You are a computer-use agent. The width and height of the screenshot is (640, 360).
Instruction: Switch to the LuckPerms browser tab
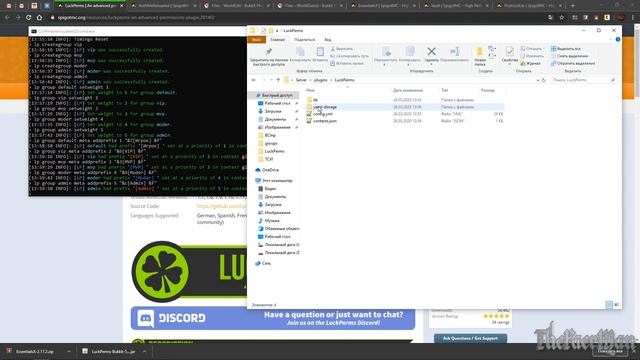90,6
